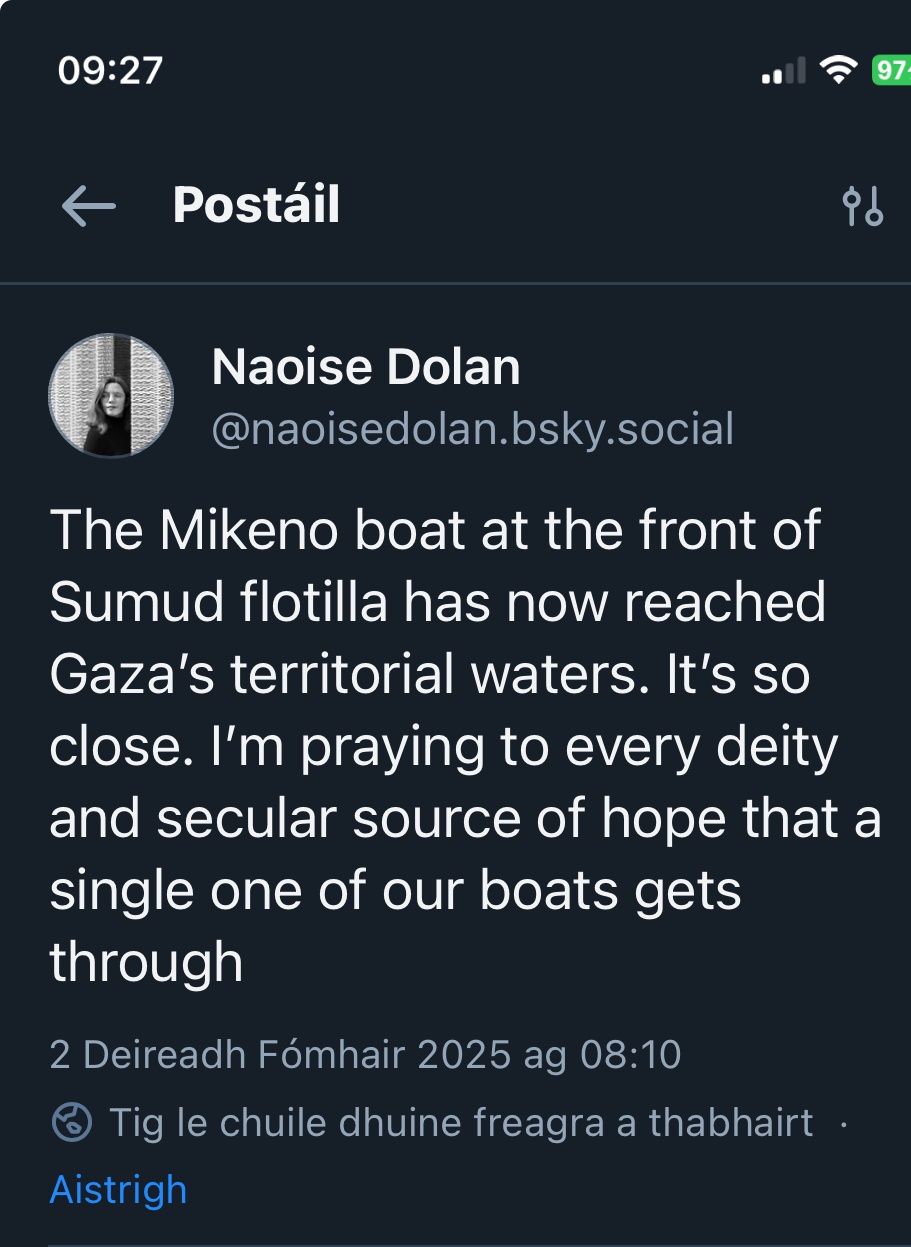Tap the Wi-Fi status icon

pyautogui.click(x=838, y=70)
